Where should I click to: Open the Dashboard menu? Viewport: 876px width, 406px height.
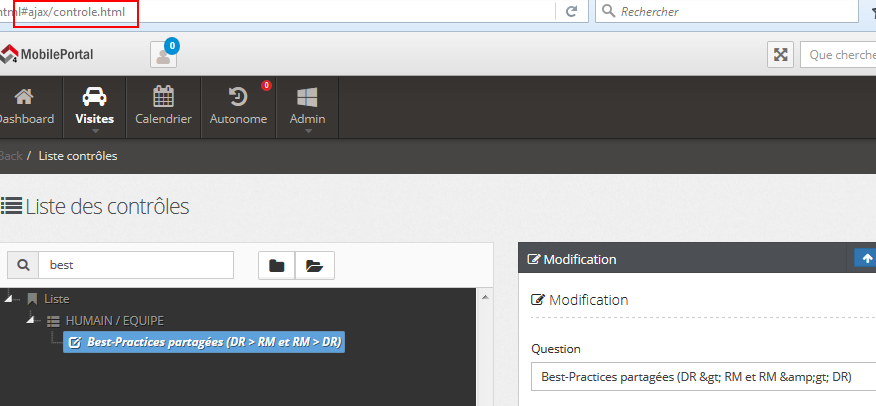pos(24,107)
